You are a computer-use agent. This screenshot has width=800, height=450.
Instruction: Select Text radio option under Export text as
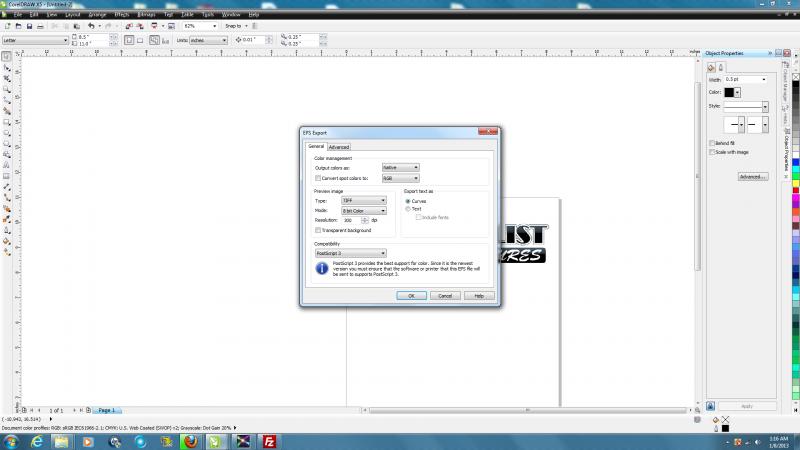(408, 209)
